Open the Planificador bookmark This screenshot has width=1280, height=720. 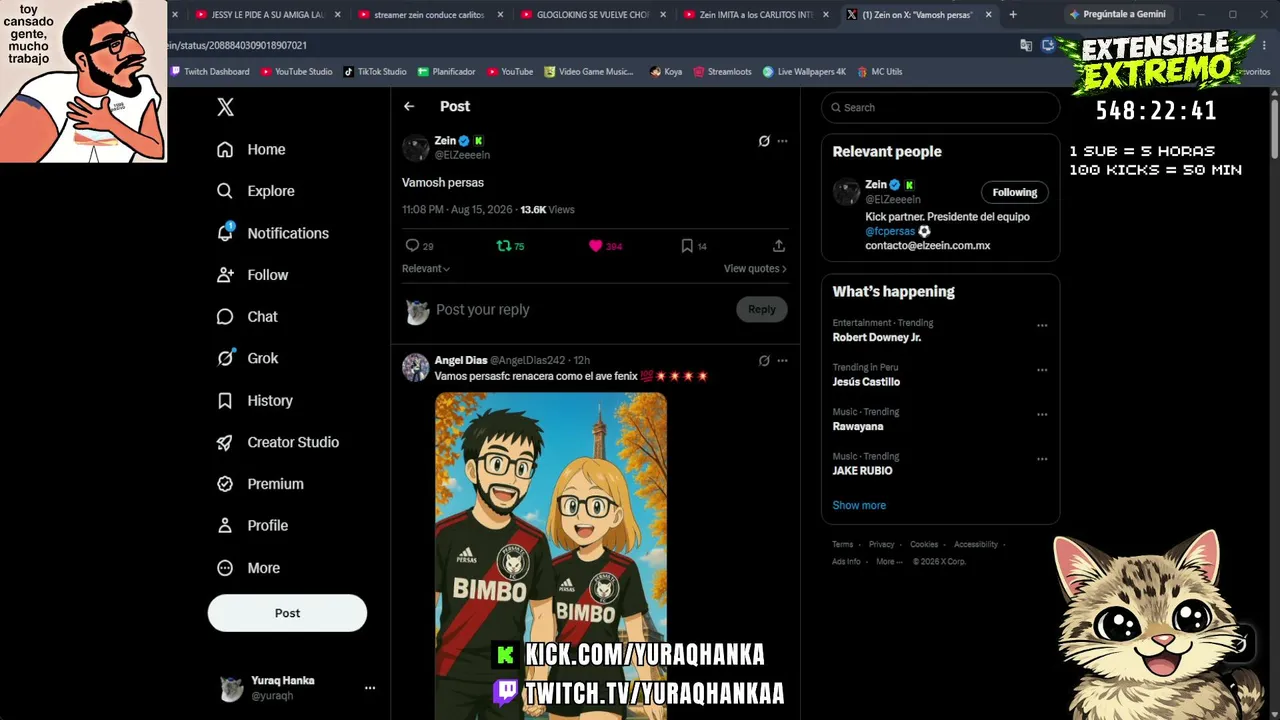click(446, 72)
